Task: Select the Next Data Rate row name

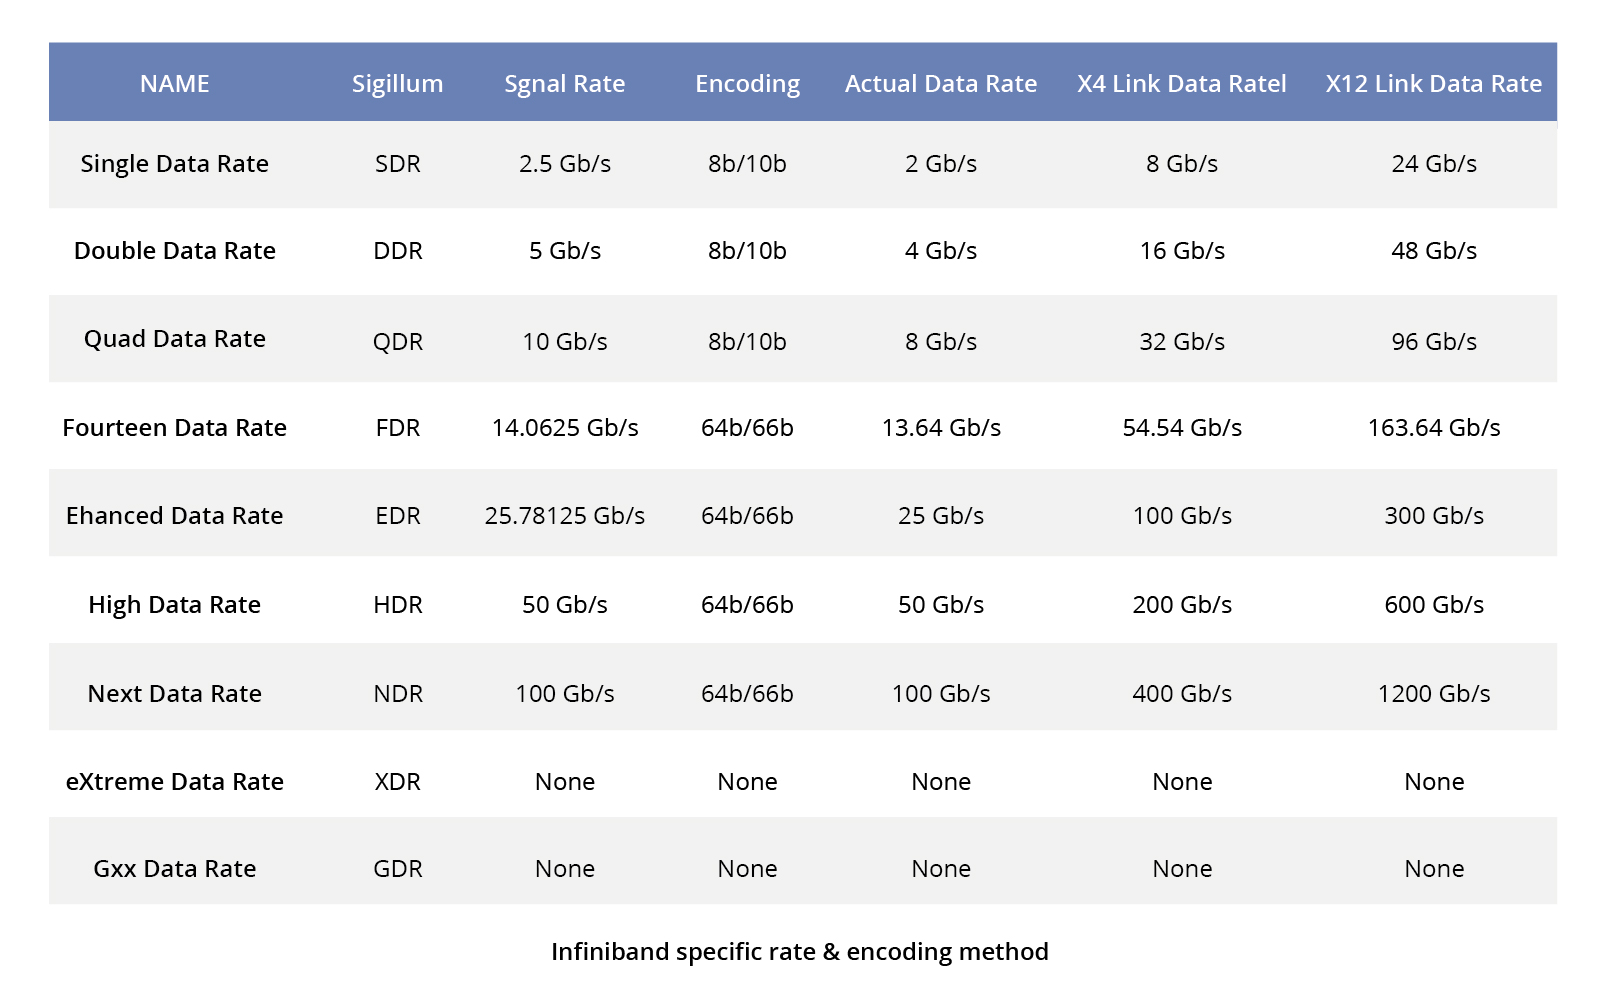Action: click(174, 694)
